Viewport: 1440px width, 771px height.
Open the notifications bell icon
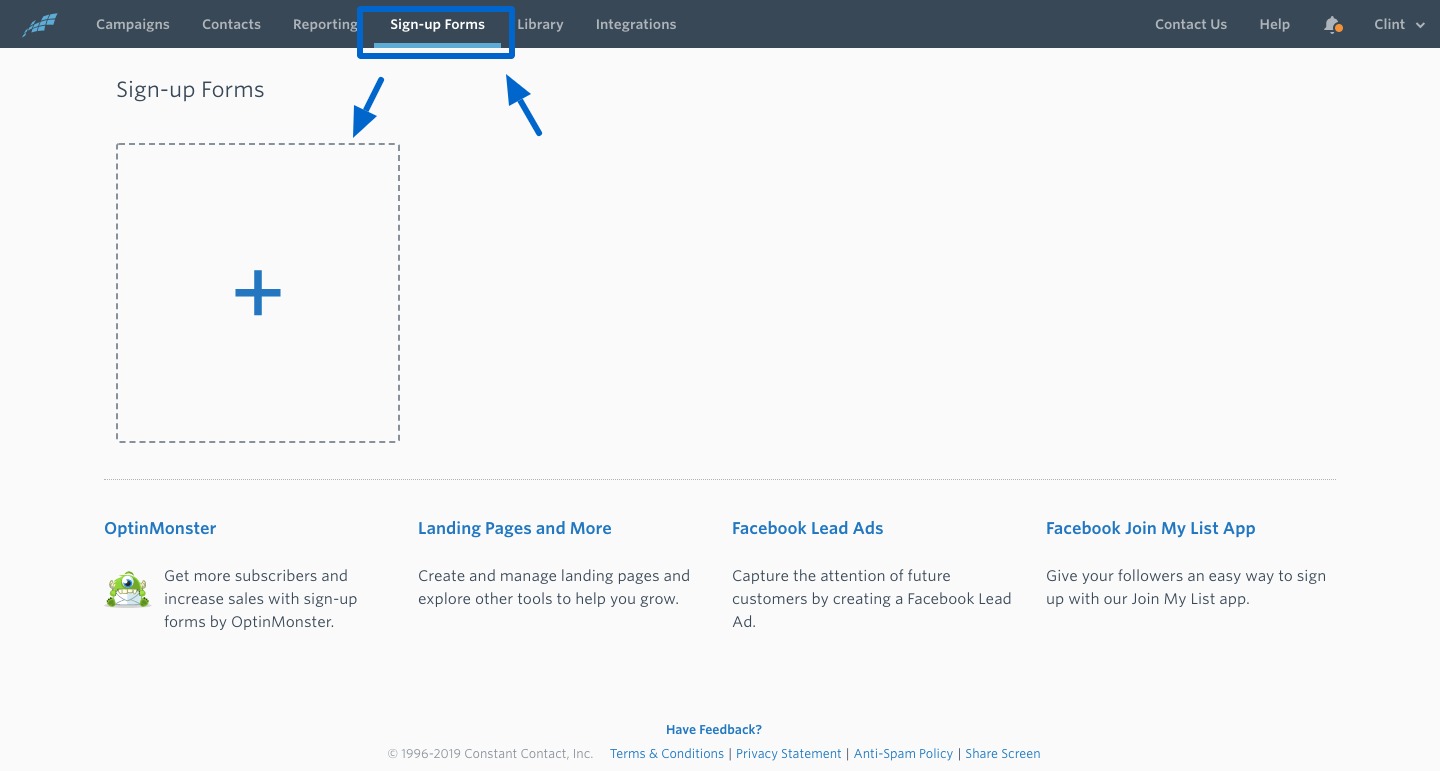click(1332, 24)
